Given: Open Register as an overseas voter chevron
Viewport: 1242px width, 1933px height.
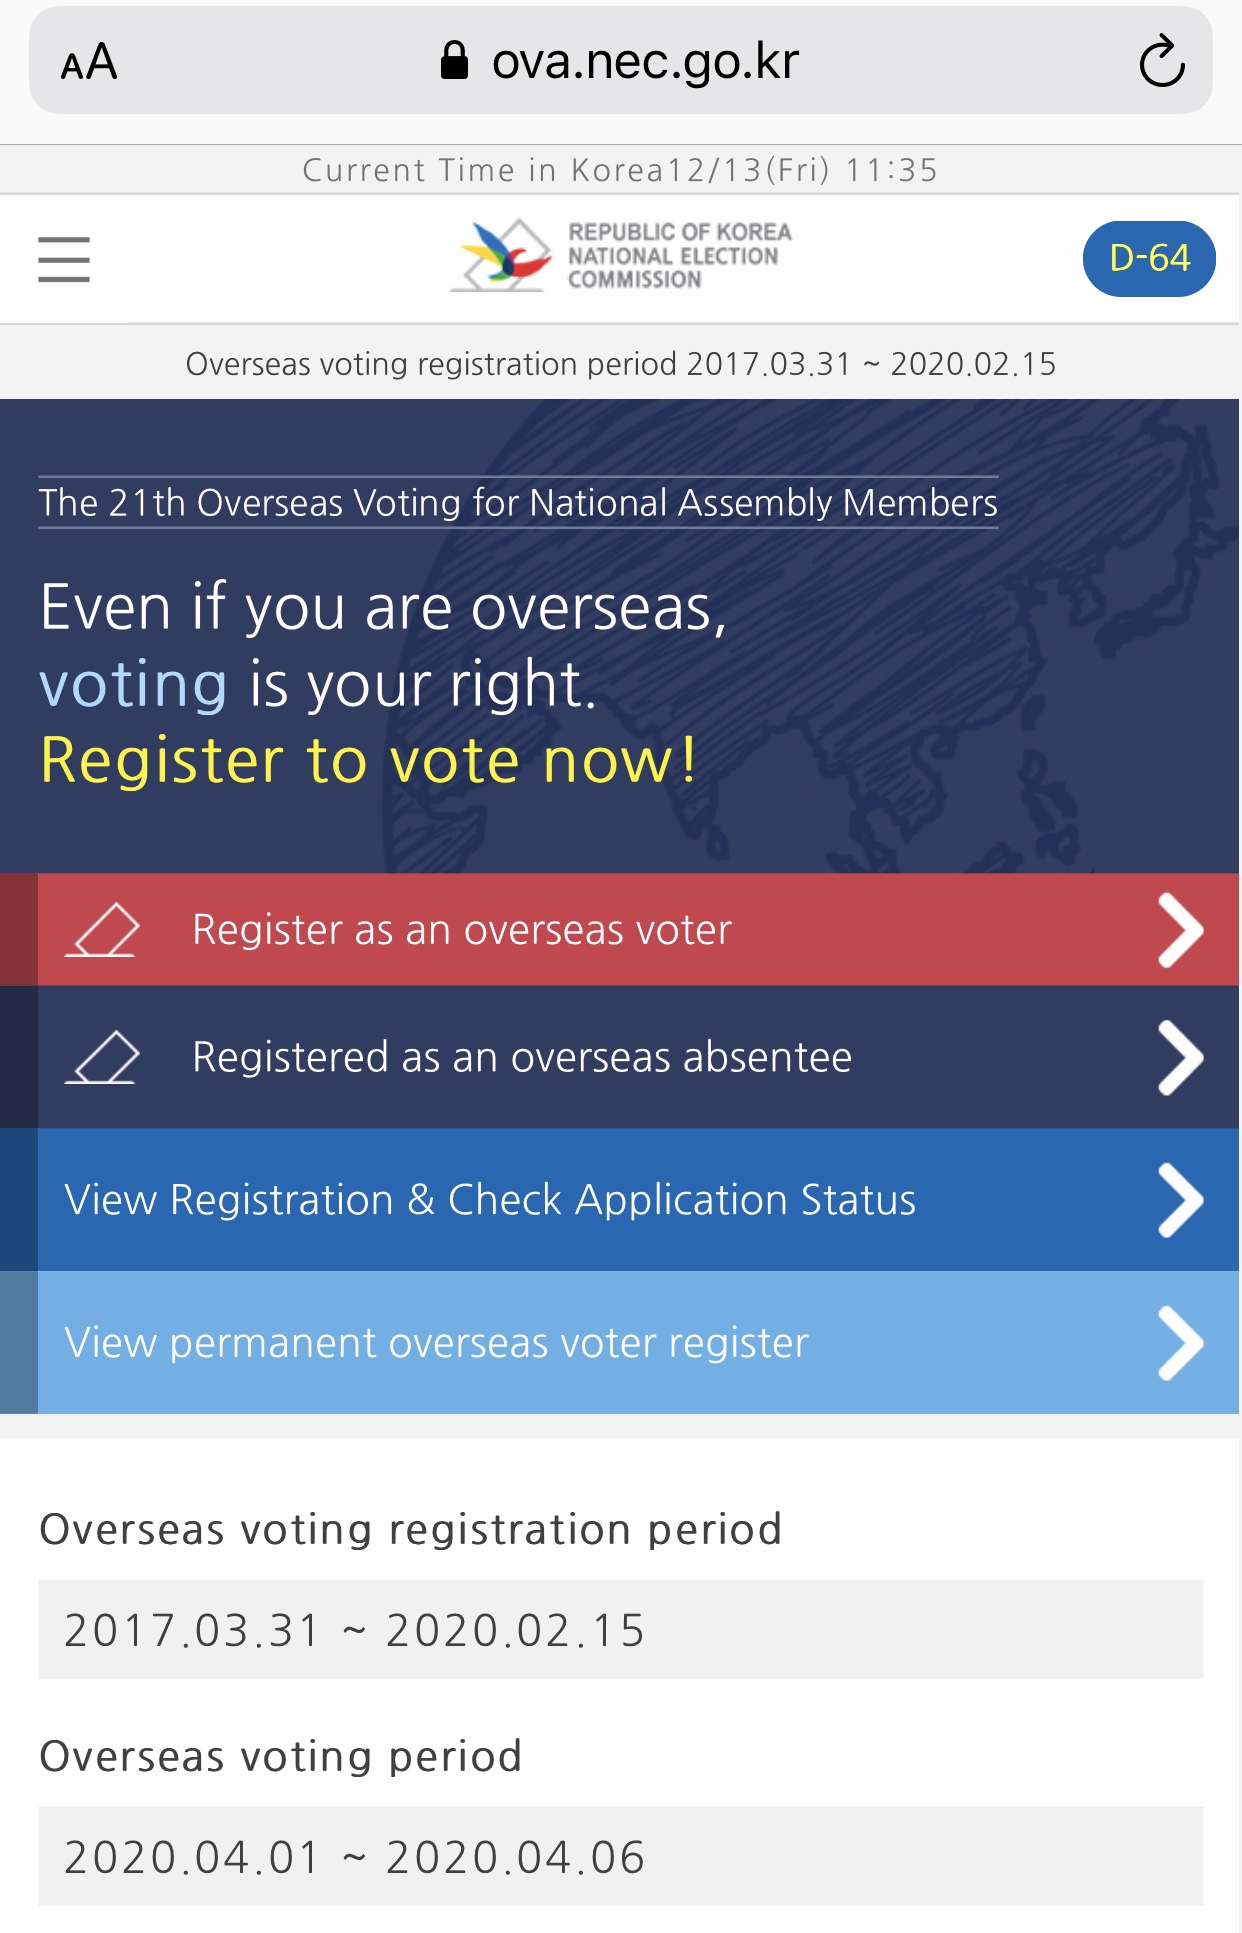Looking at the screenshot, I should [1180, 930].
